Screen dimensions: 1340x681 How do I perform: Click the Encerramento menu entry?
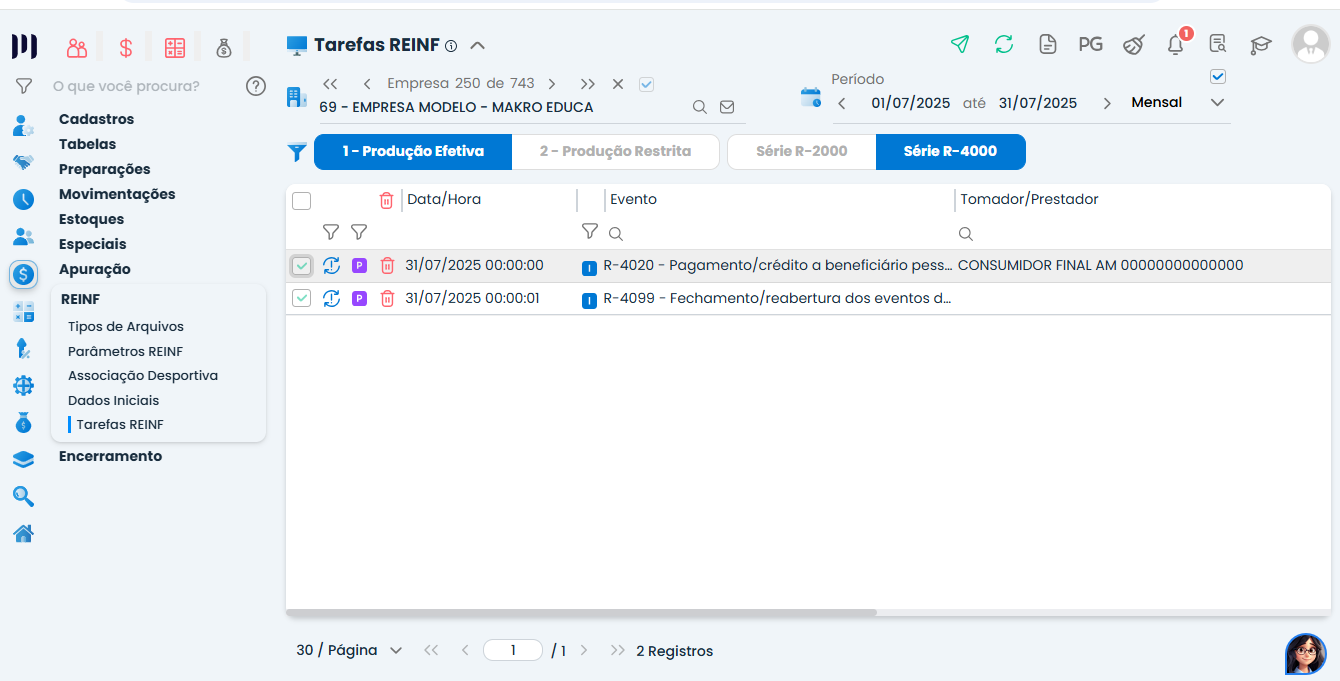point(110,456)
